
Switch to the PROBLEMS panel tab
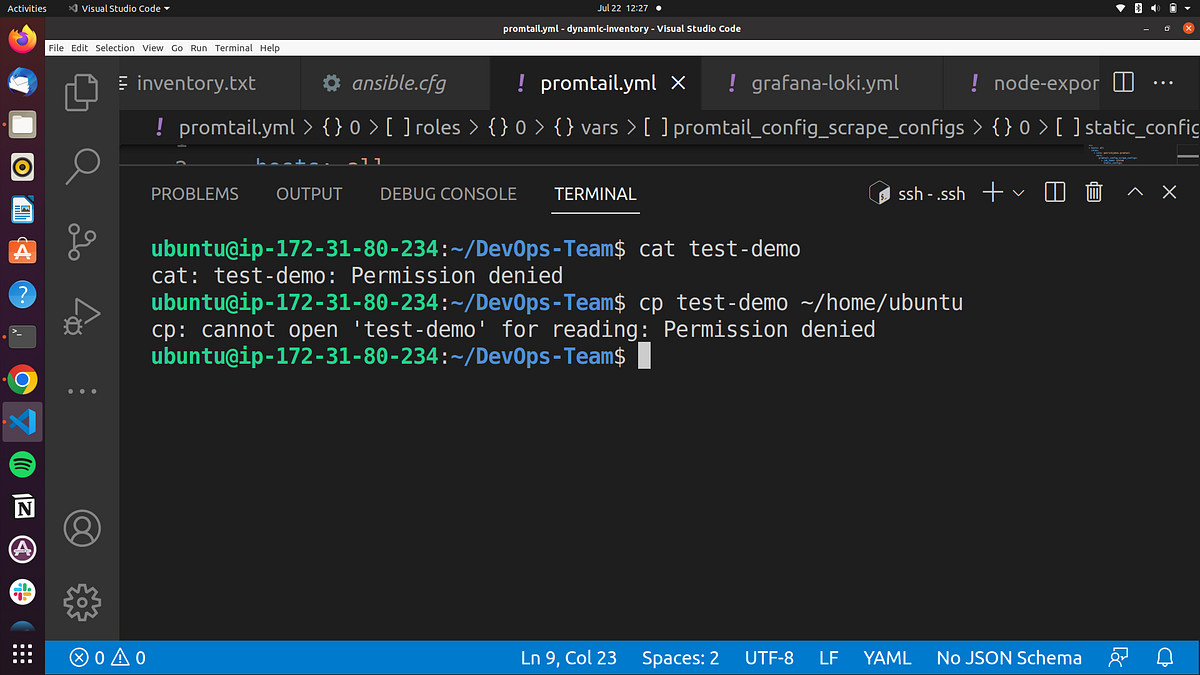pos(195,194)
